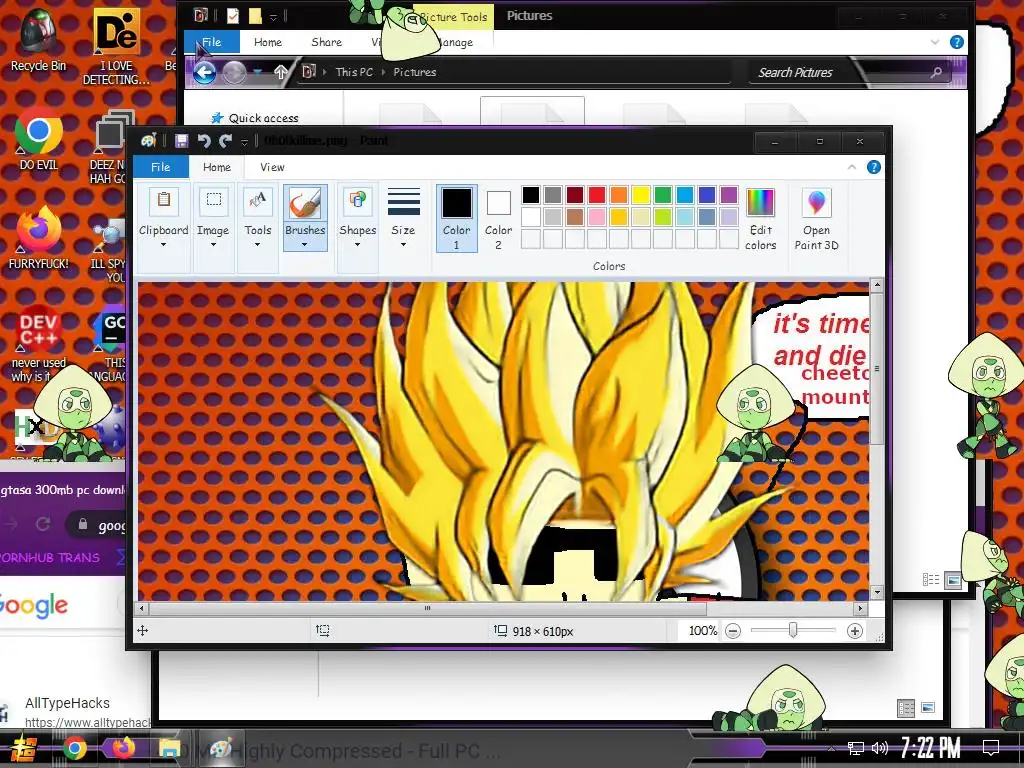Click Paint icon in the taskbar

click(x=221, y=748)
